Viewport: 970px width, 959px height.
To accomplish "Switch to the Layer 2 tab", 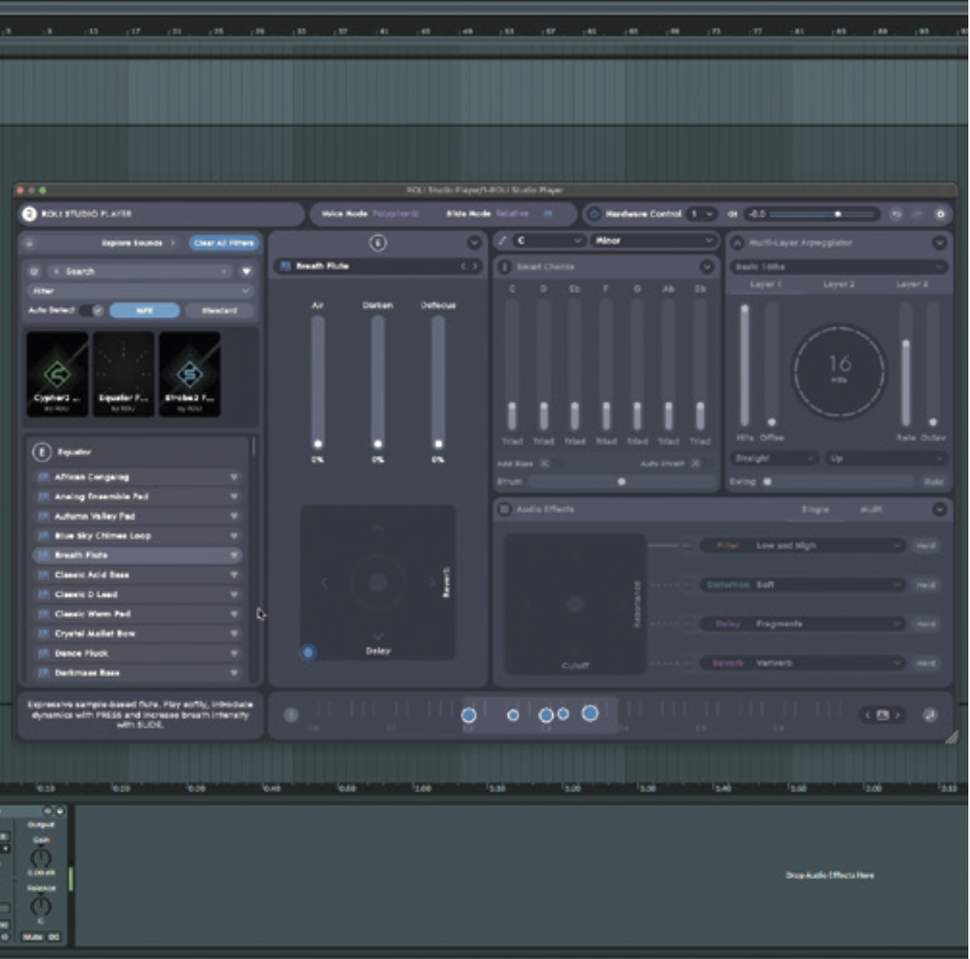I will click(x=839, y=285).
